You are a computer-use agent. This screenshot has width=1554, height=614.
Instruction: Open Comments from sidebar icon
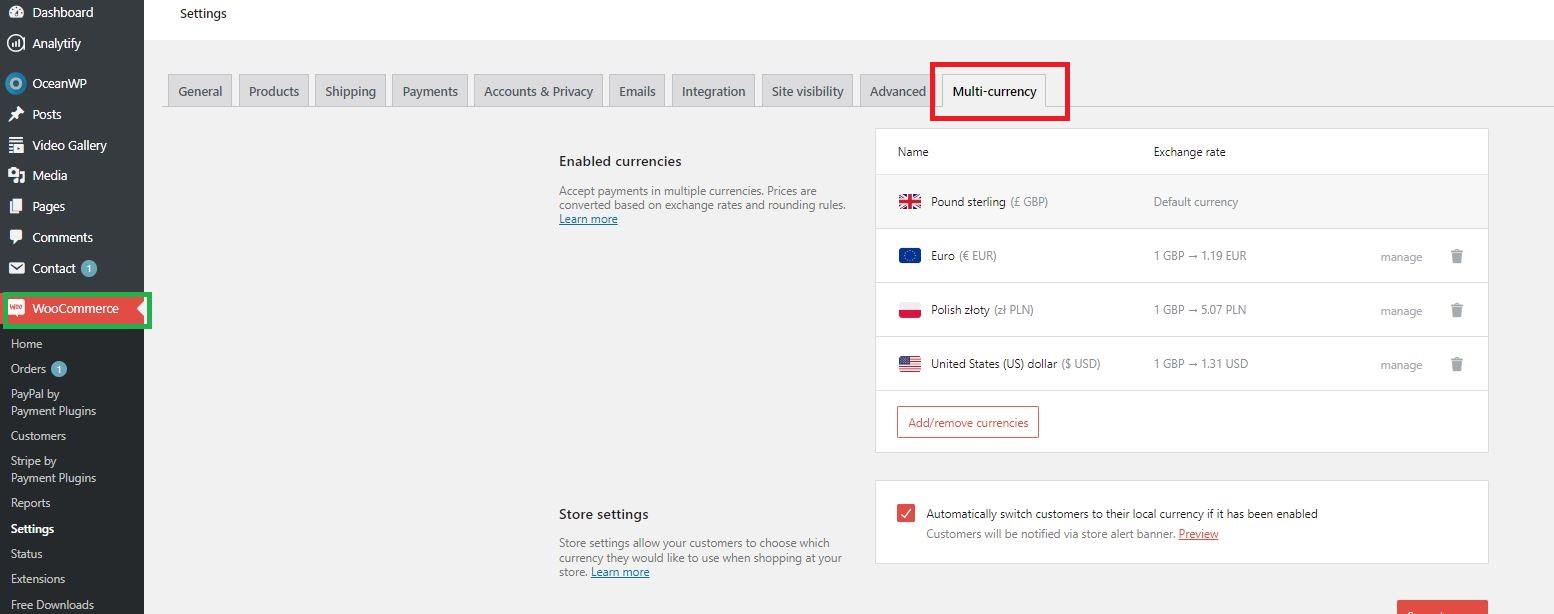coord(16,237)
